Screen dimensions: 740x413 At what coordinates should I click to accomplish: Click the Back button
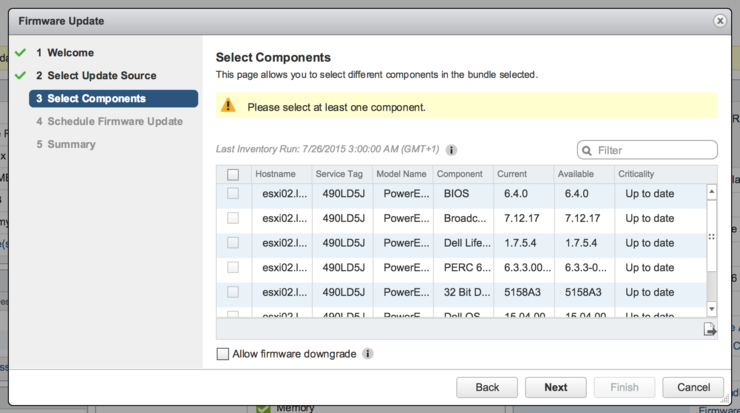tap(487, 388)
